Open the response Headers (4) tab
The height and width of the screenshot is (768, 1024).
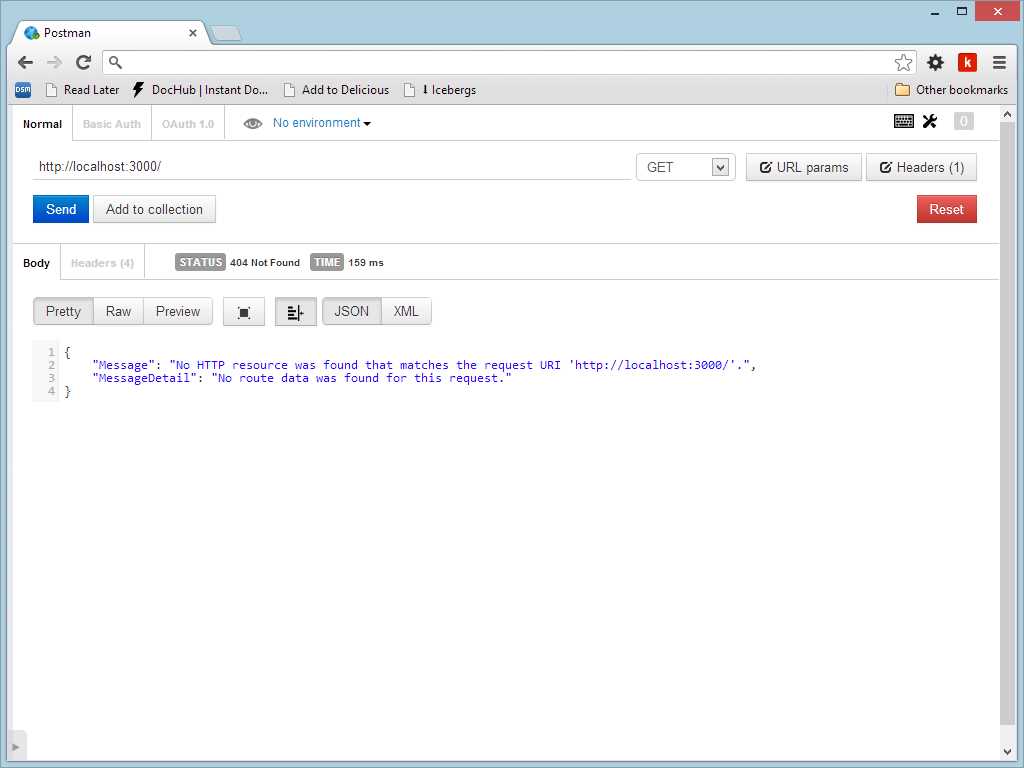pos(102,263)
